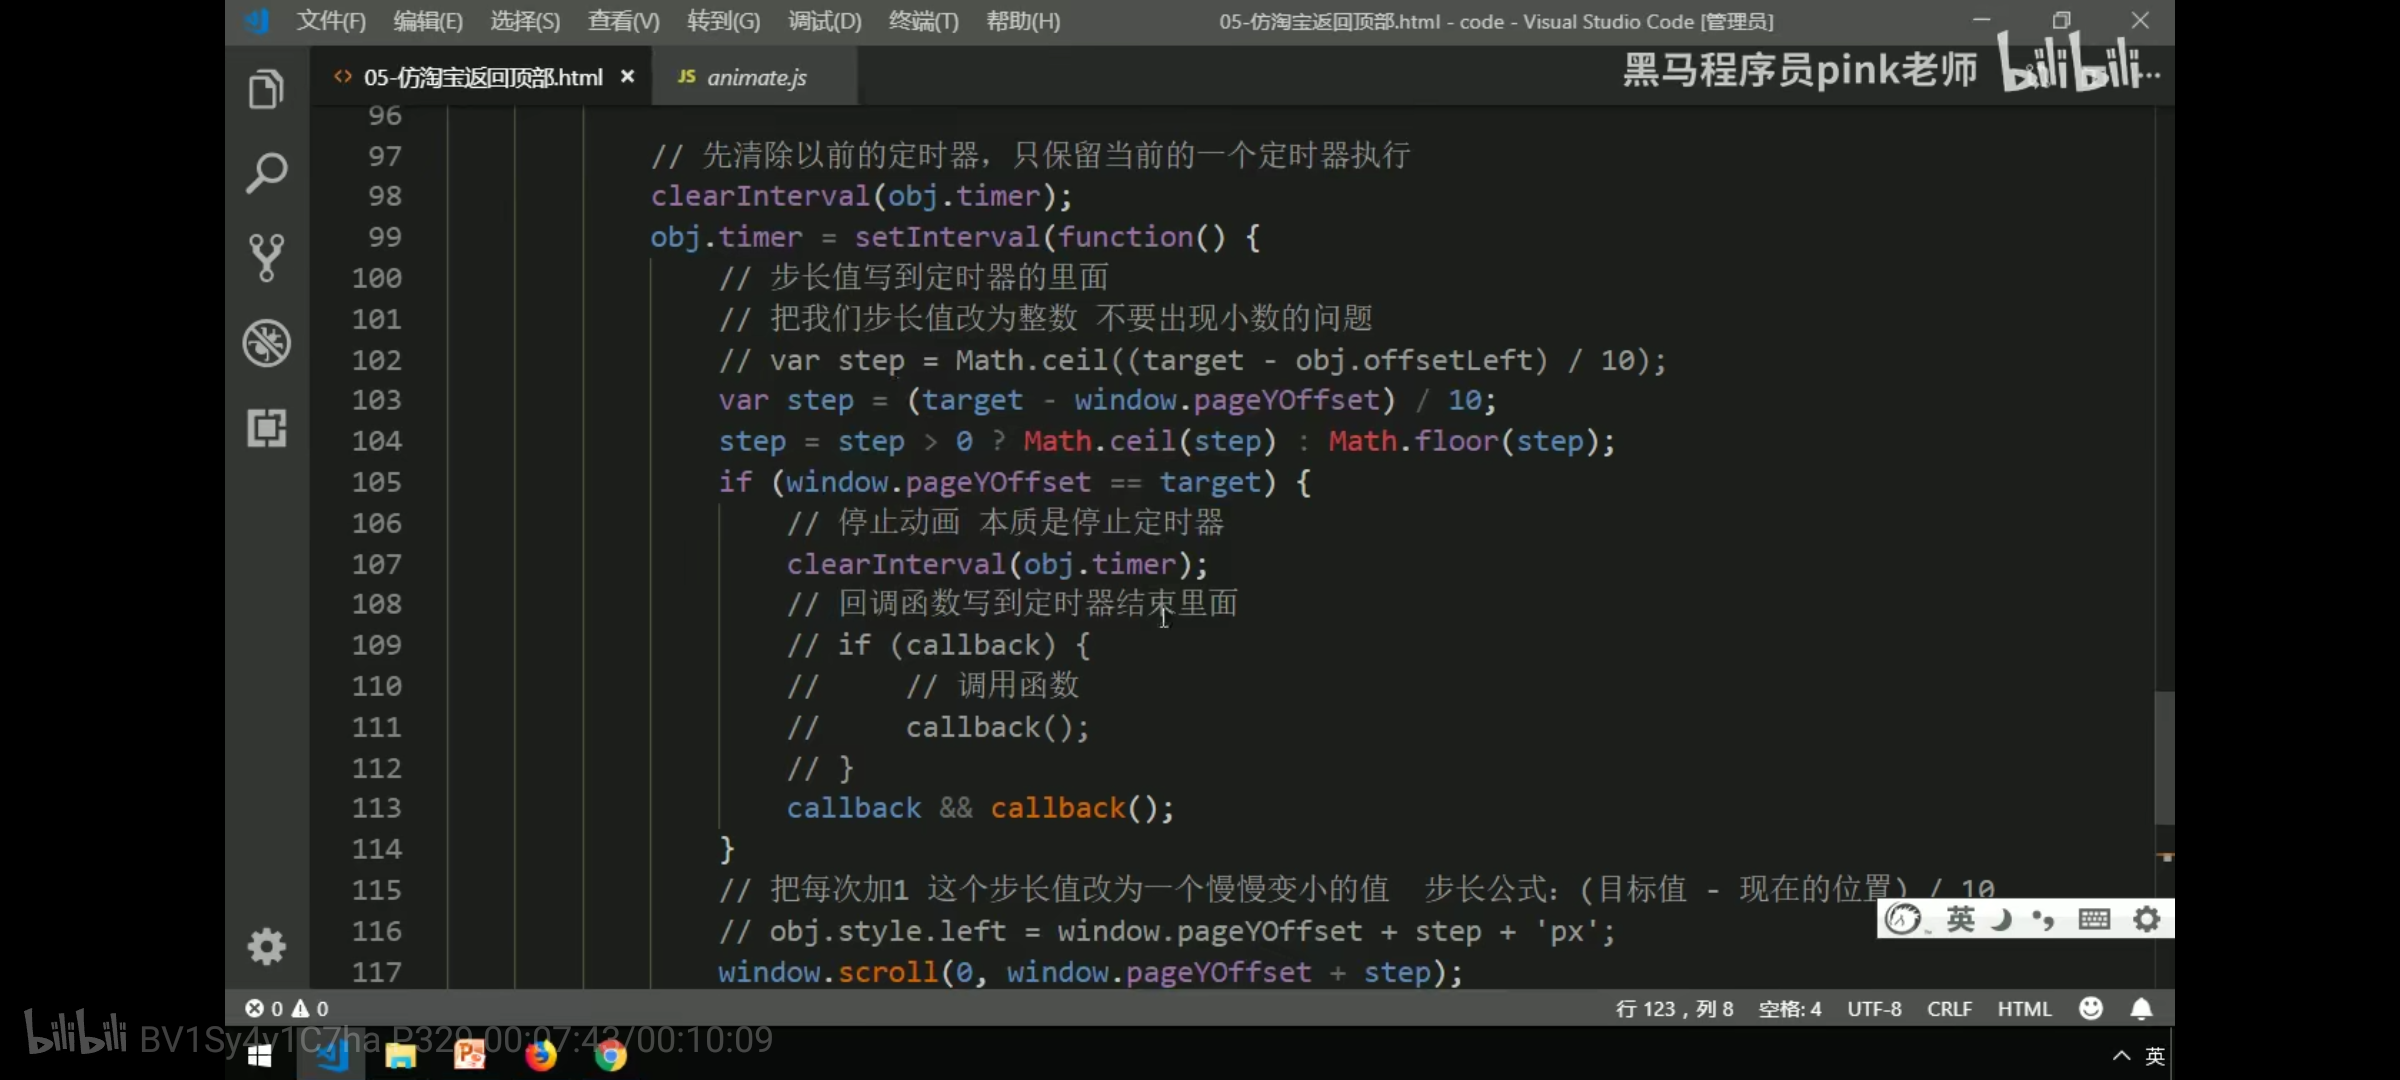Click the clearInterval(obj.timer); on line 98
This screenshot has height=1080, width=2400.
point(861,196)
